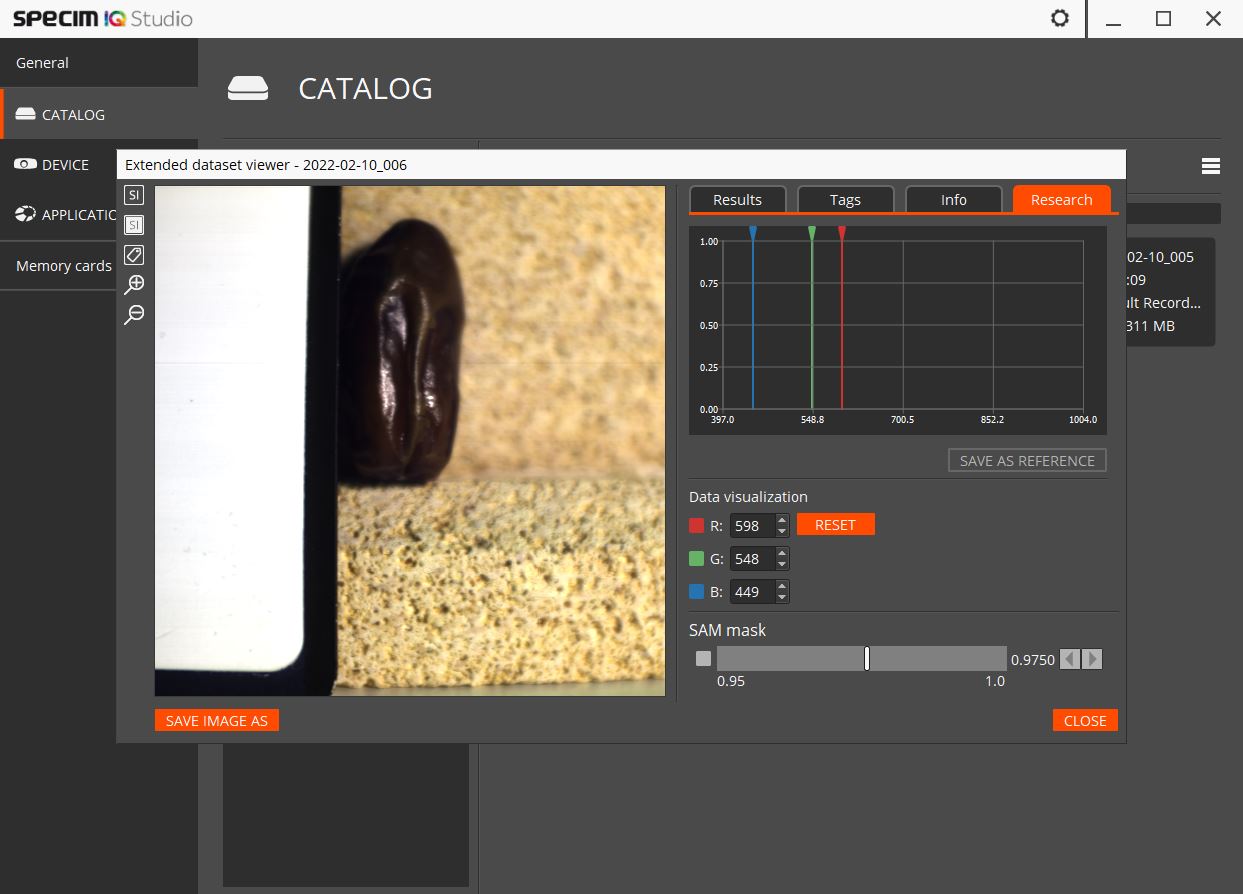Click the SAVE IMAGE AS button

point(217,720)
